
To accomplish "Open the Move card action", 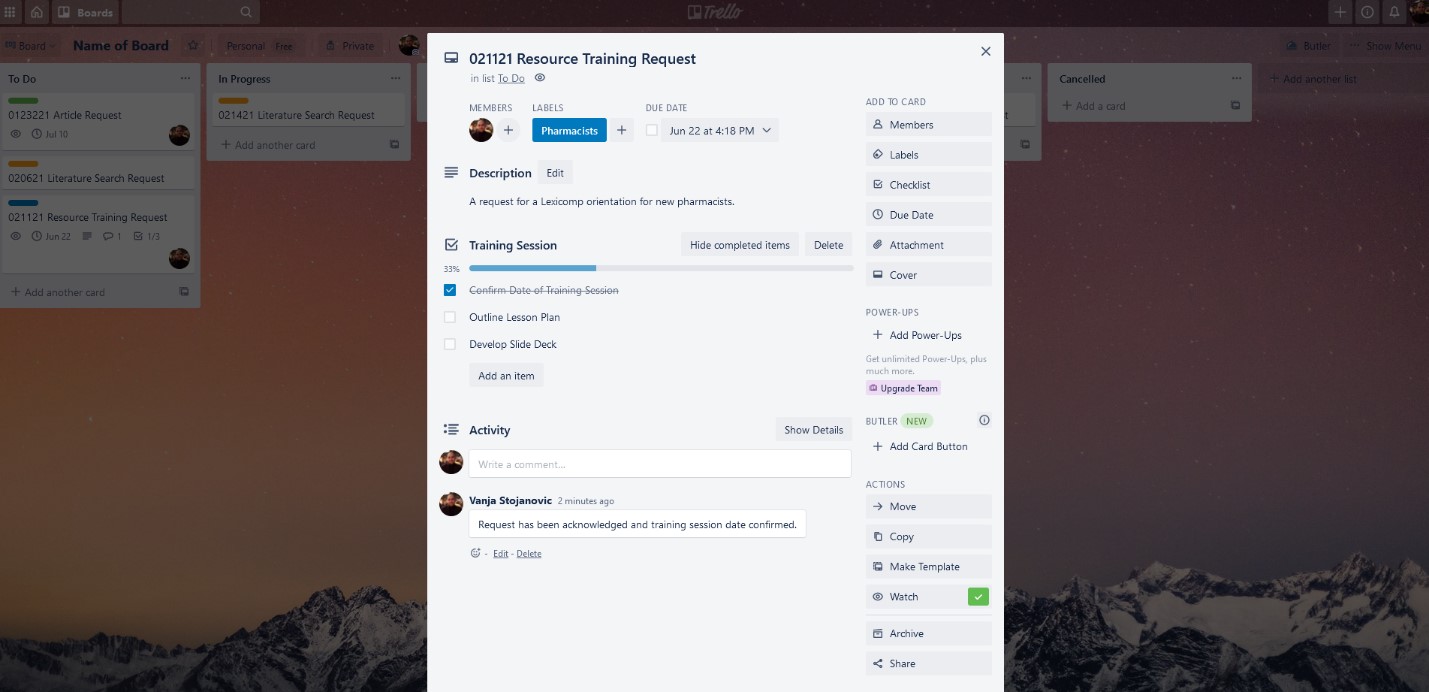I will (x=928, y=507).
